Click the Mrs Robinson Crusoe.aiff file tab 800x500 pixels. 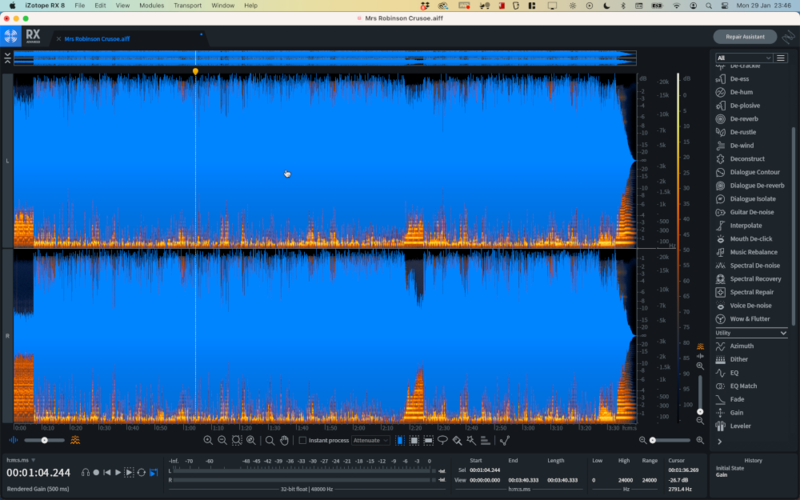[x=96, y=39]
